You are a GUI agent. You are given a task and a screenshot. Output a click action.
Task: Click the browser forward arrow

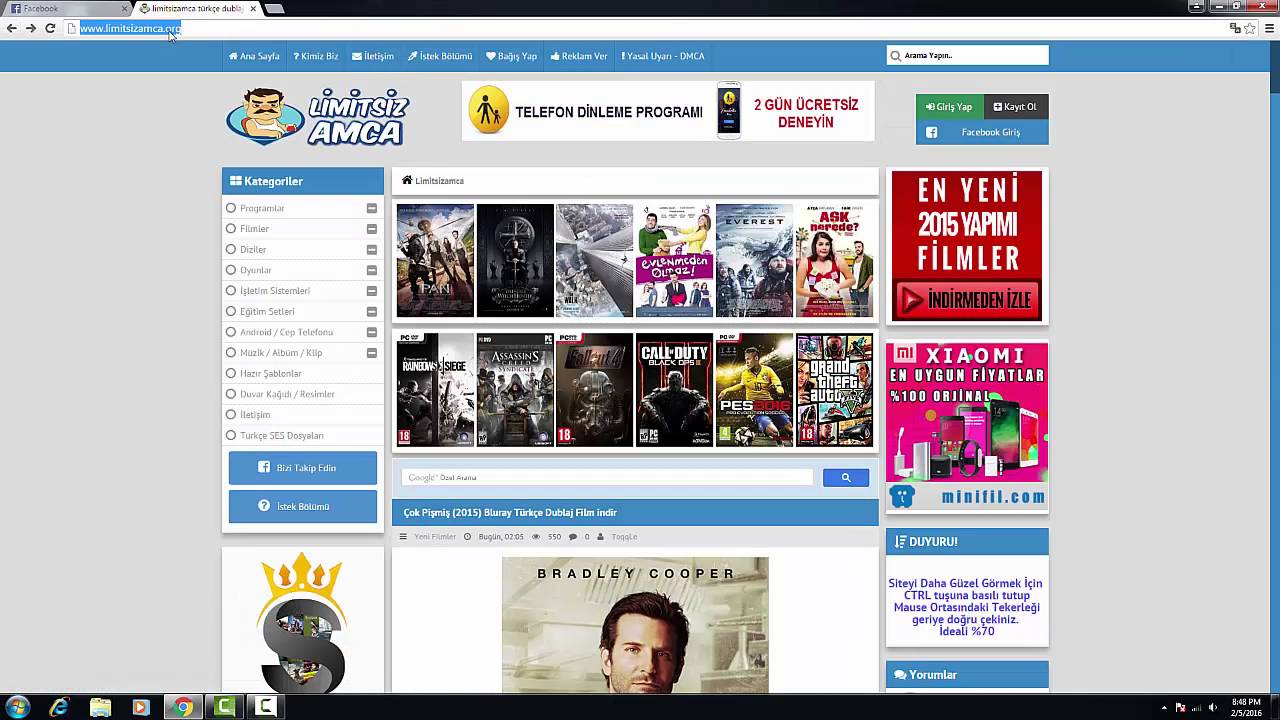click(30, 28)
